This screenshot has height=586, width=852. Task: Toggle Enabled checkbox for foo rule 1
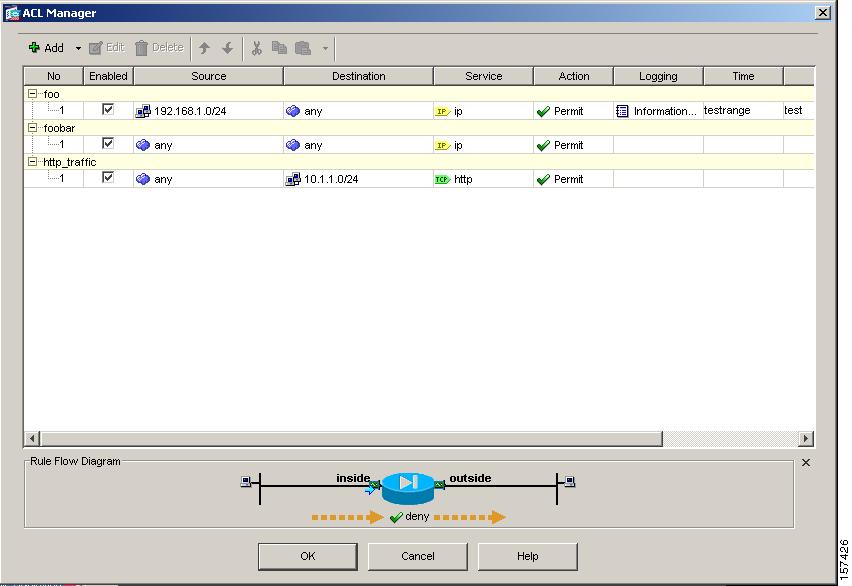click(x=108, y=109)
